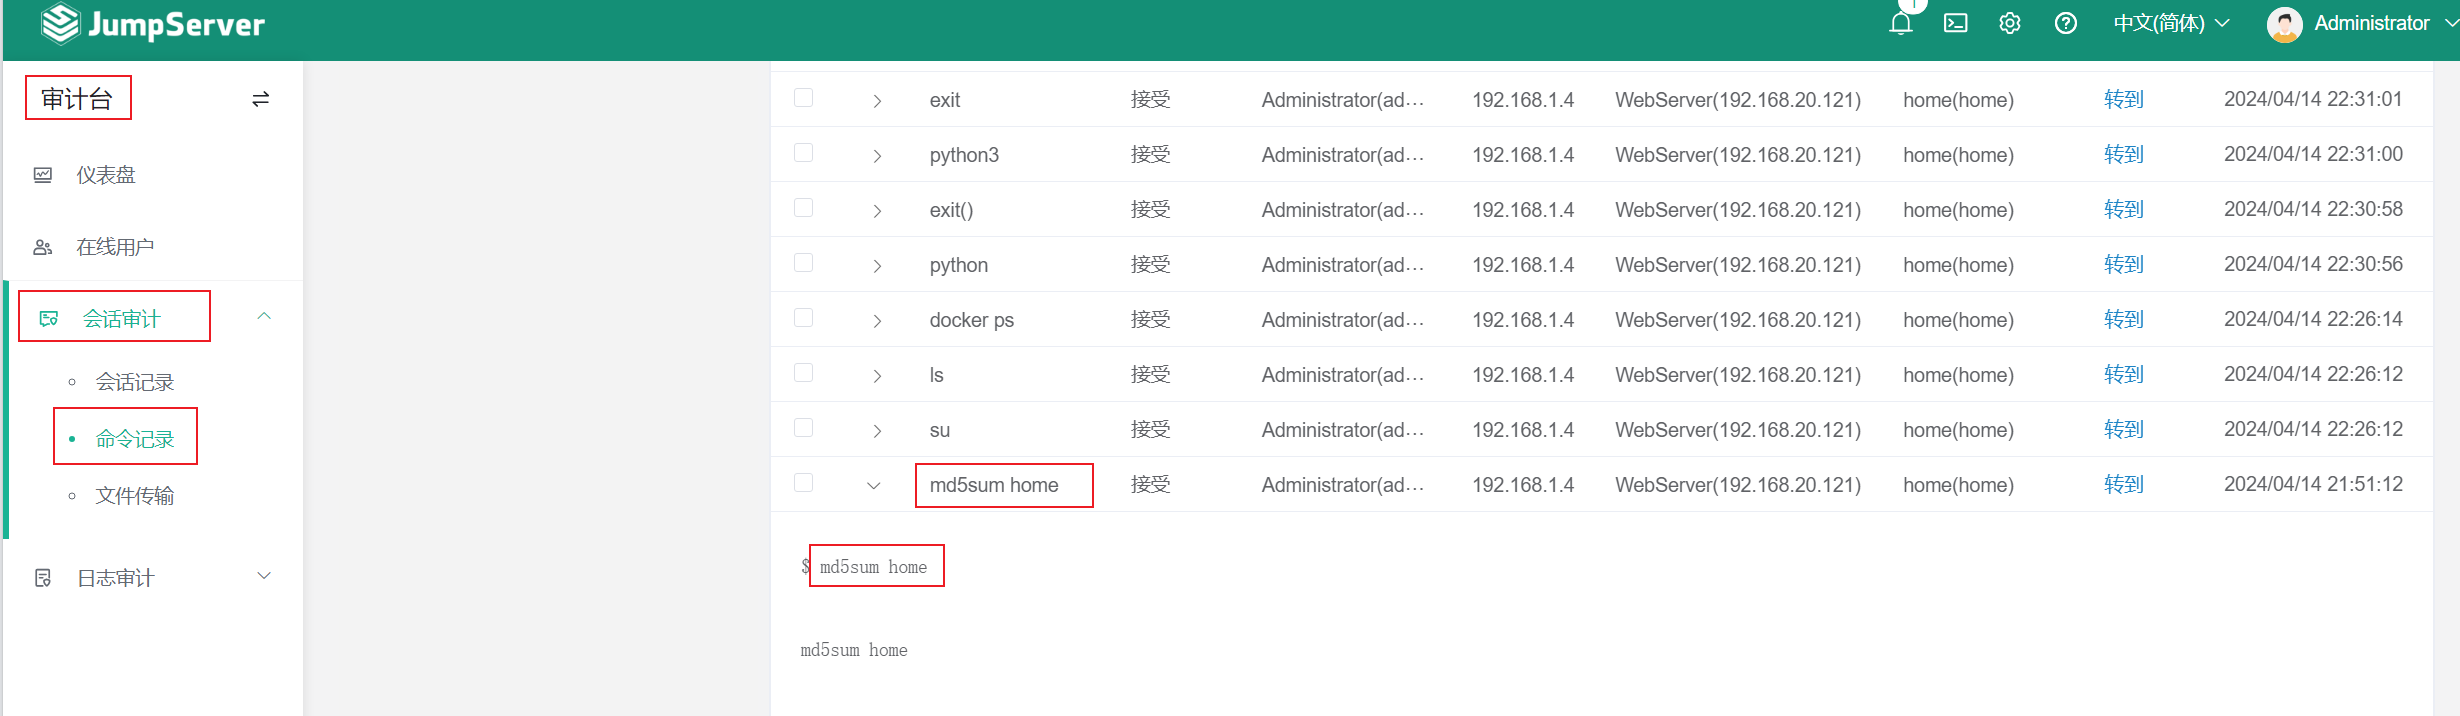Expand the su command row
This screenshot has height=716, width=2460.
click(877, 430)
